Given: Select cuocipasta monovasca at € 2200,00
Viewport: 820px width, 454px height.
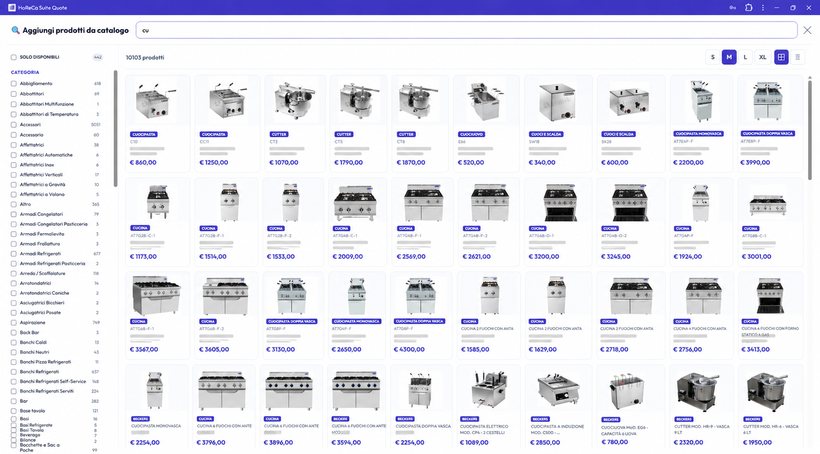Looking at the screenshot, I should click(x=701, y=123).
